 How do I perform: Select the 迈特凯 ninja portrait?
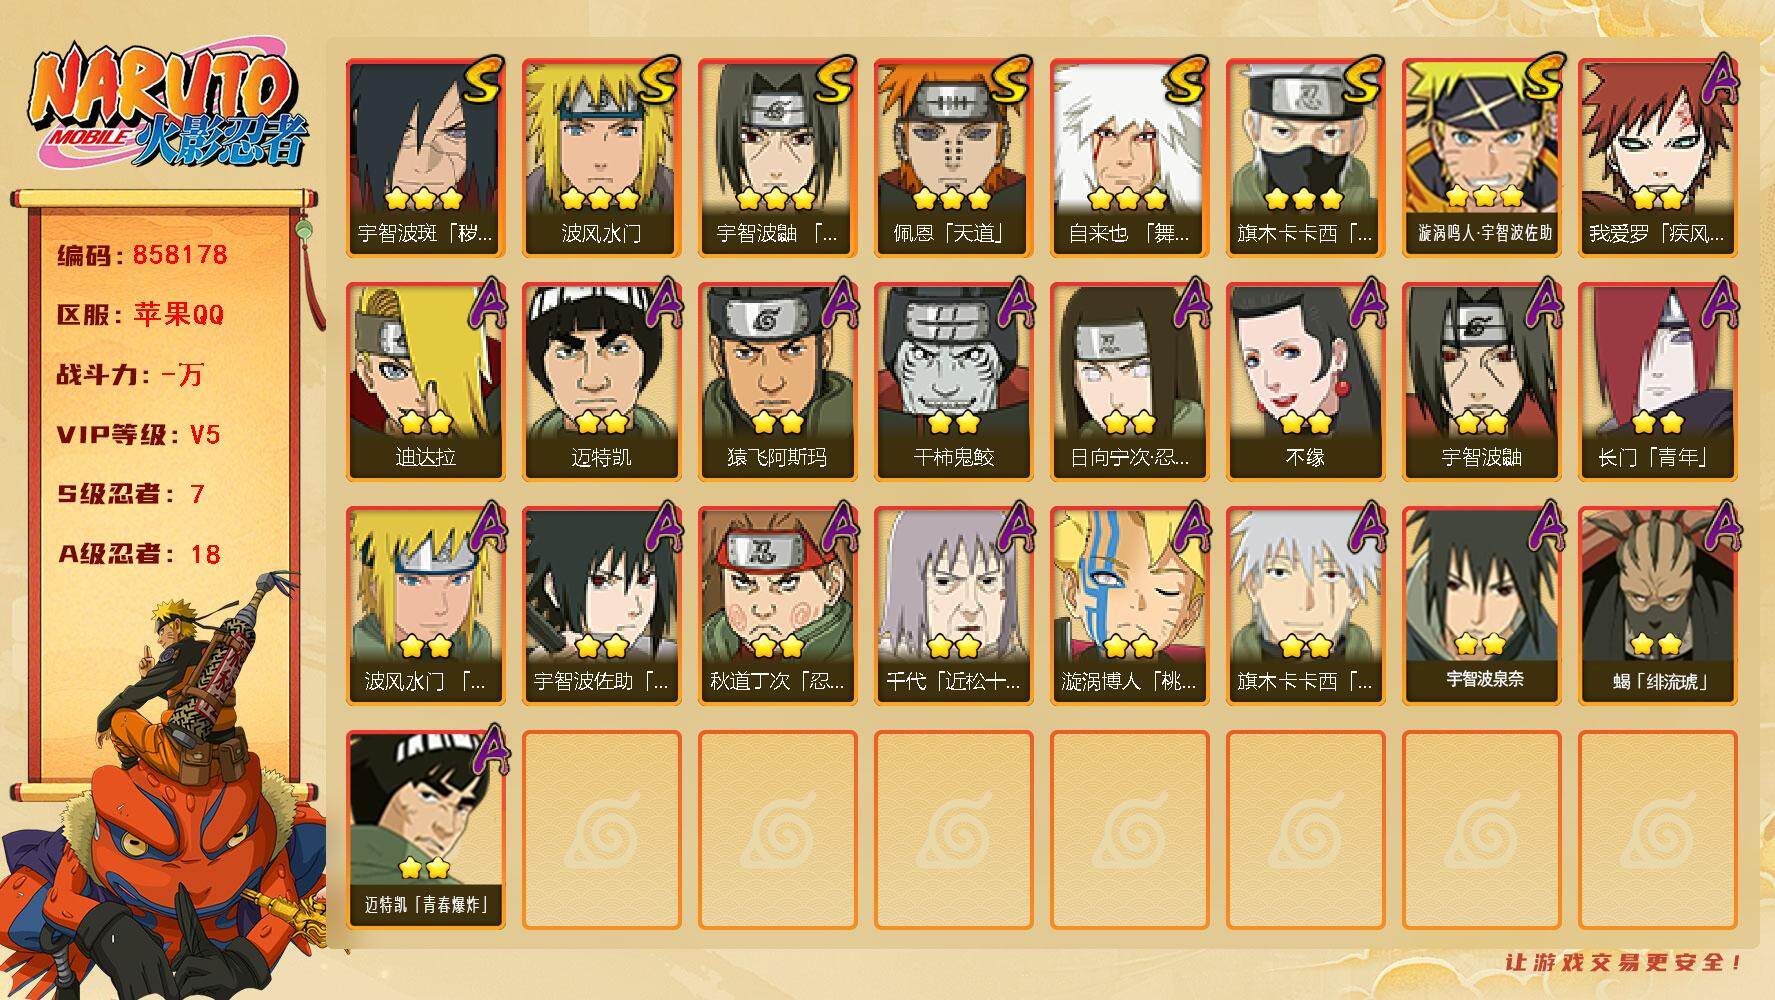click(x=601, y=382)
